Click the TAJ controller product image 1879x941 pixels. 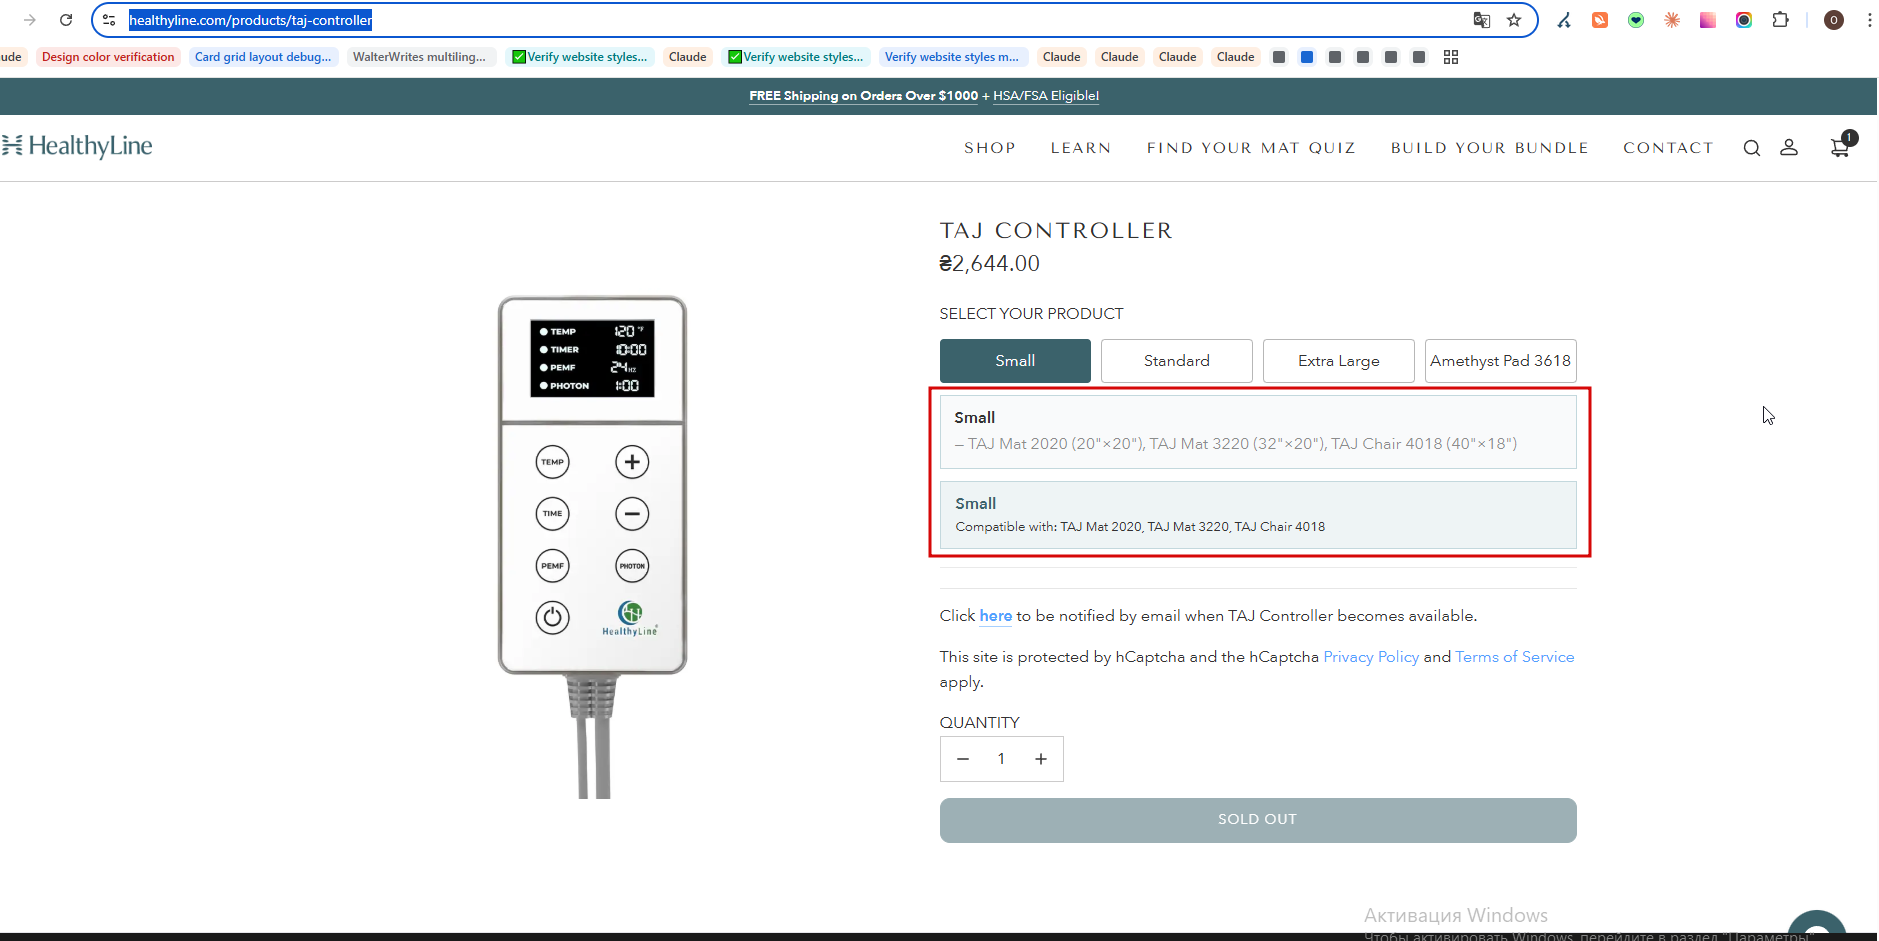tap(593, 546)
